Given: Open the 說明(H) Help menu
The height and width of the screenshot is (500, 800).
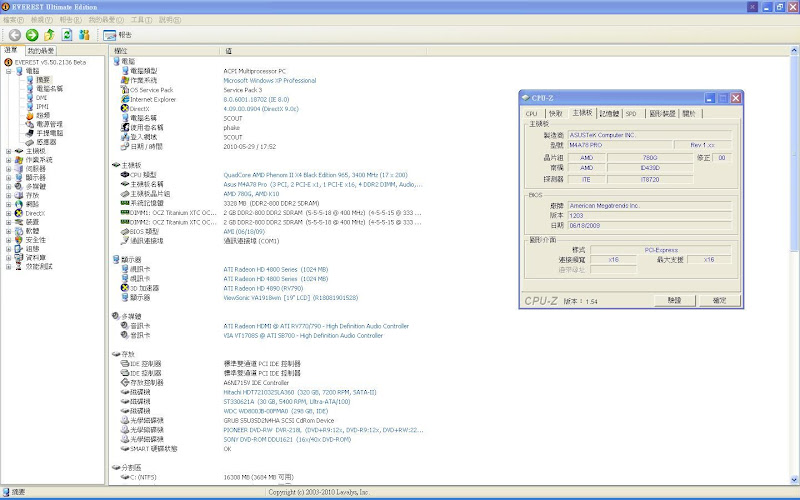Looking at the screenshot, I should coord(170,19).
